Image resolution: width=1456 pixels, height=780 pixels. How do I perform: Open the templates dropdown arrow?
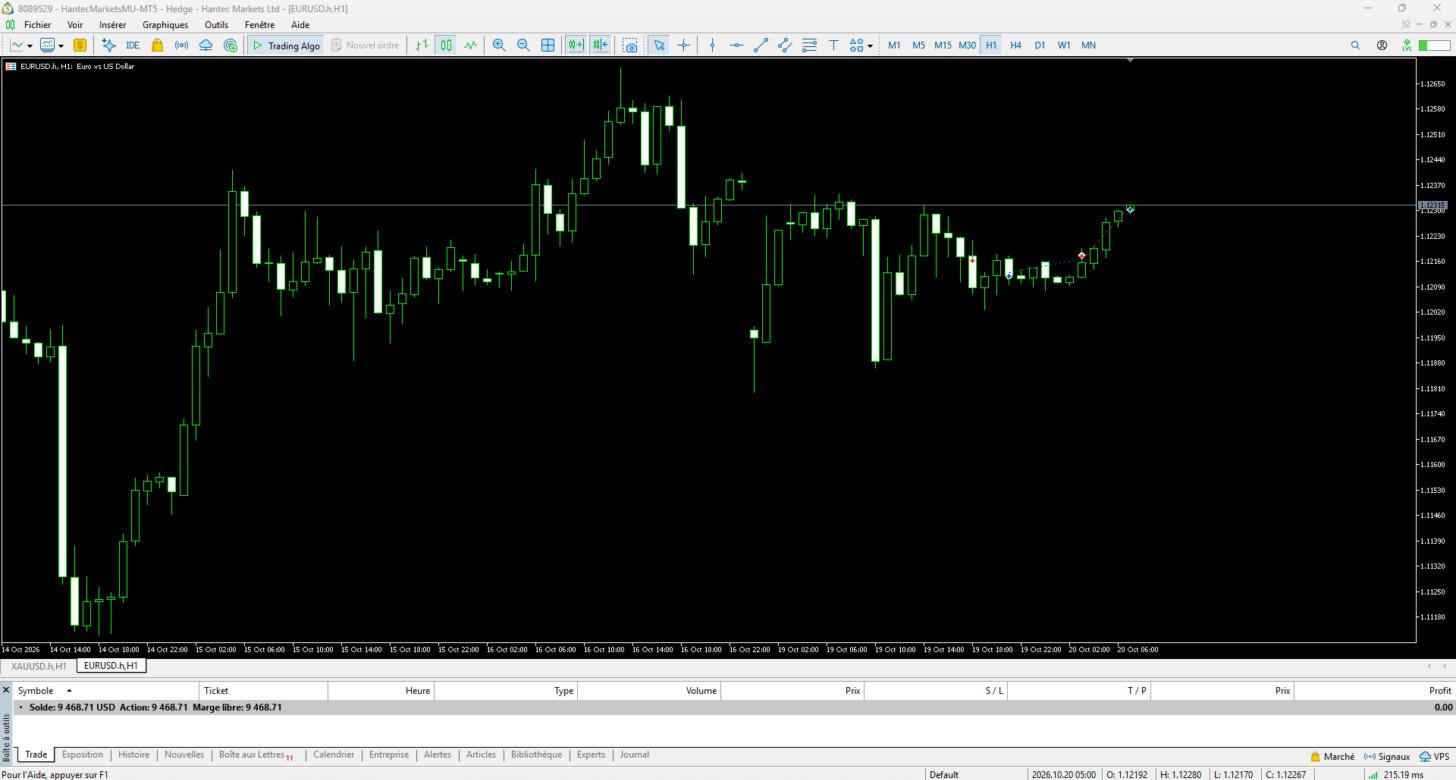[x=61, y=45]
